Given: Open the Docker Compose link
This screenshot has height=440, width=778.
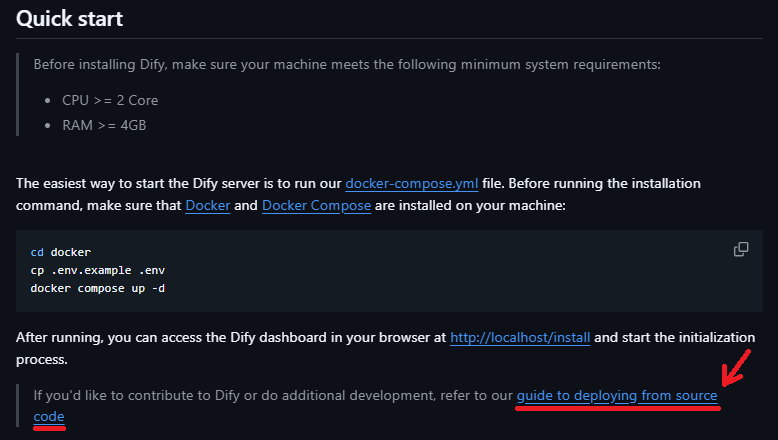Looking at the screenshot, I should [316, 205].
